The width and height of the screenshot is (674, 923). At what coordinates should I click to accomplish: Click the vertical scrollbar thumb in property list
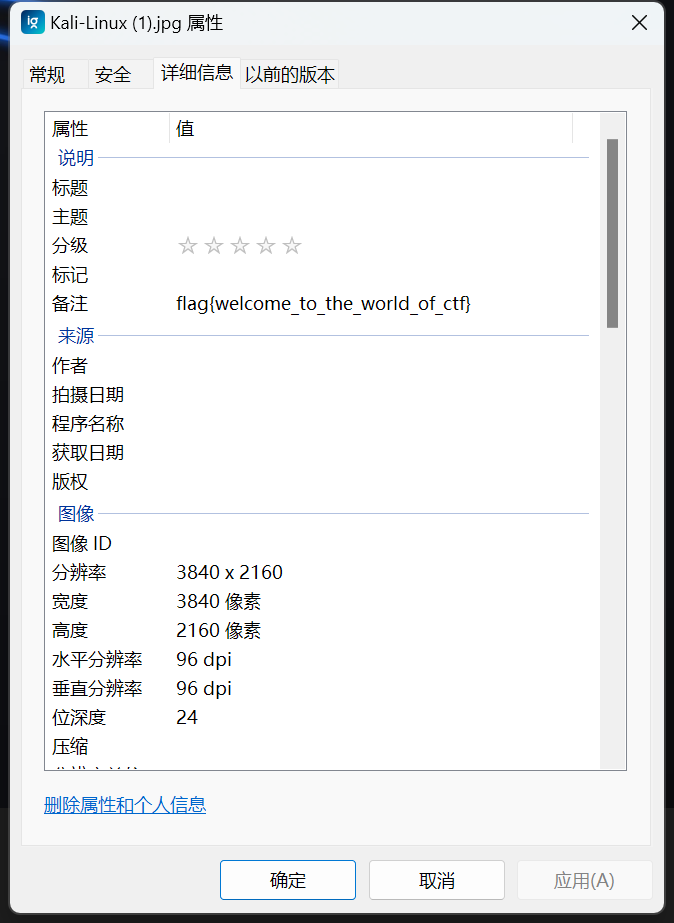(x=612, y=233)
